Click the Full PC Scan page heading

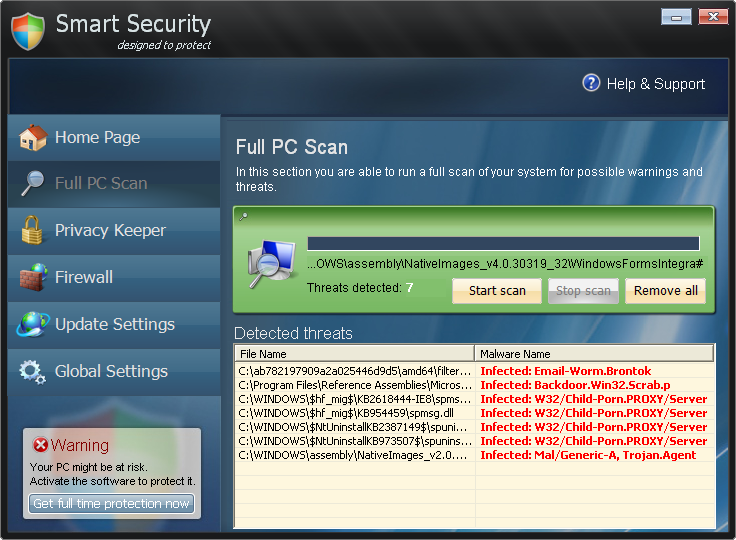(291, 147)
